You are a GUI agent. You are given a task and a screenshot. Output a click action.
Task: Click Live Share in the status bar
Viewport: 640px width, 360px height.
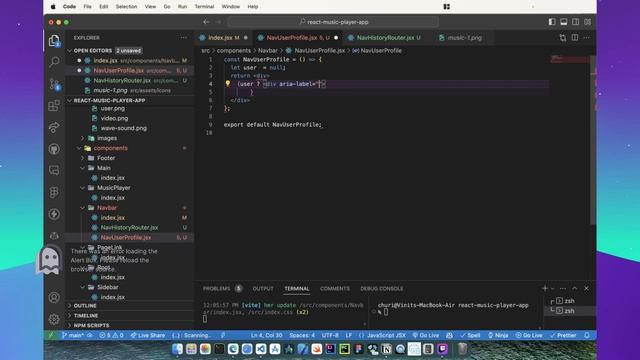point(148,336)
